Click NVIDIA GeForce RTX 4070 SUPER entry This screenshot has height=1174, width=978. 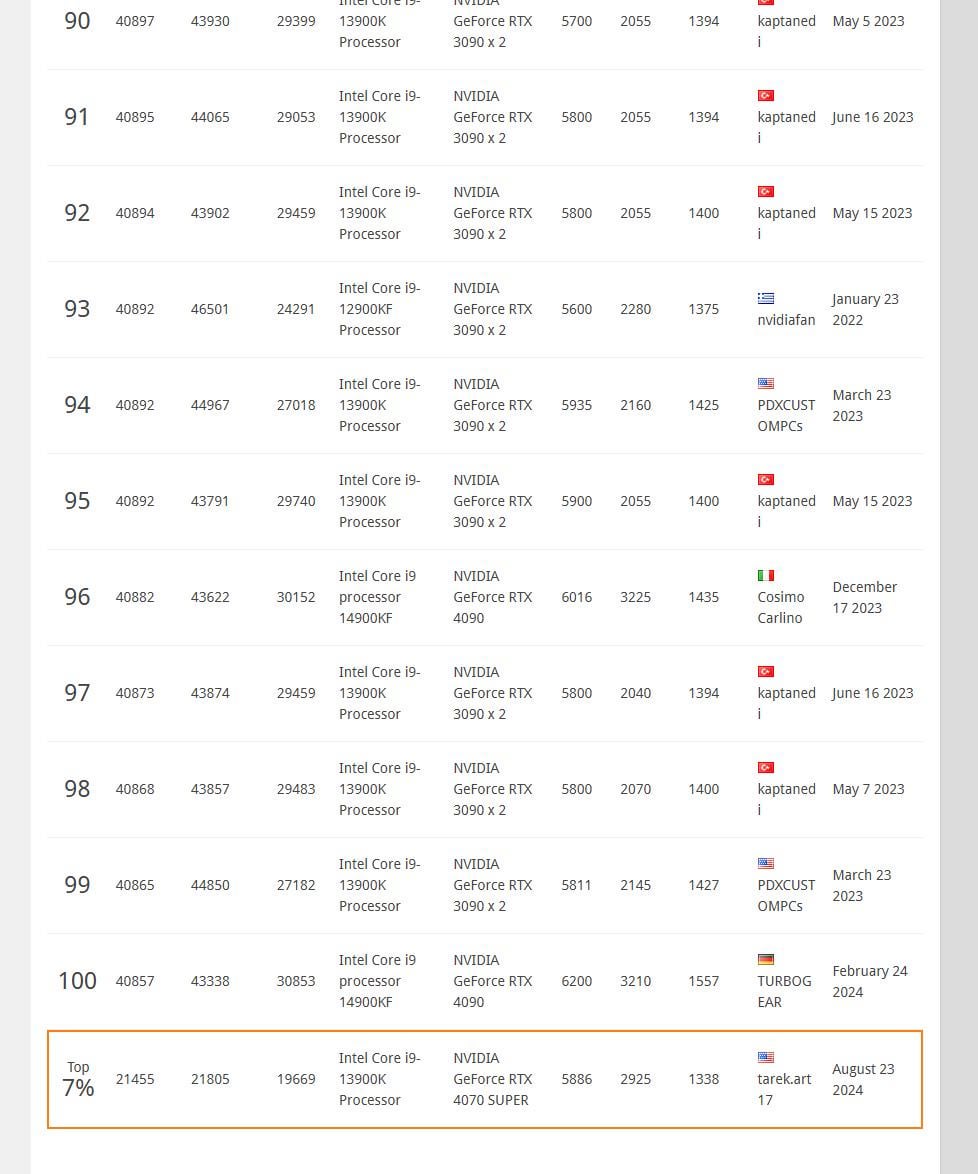(493, 1079)
